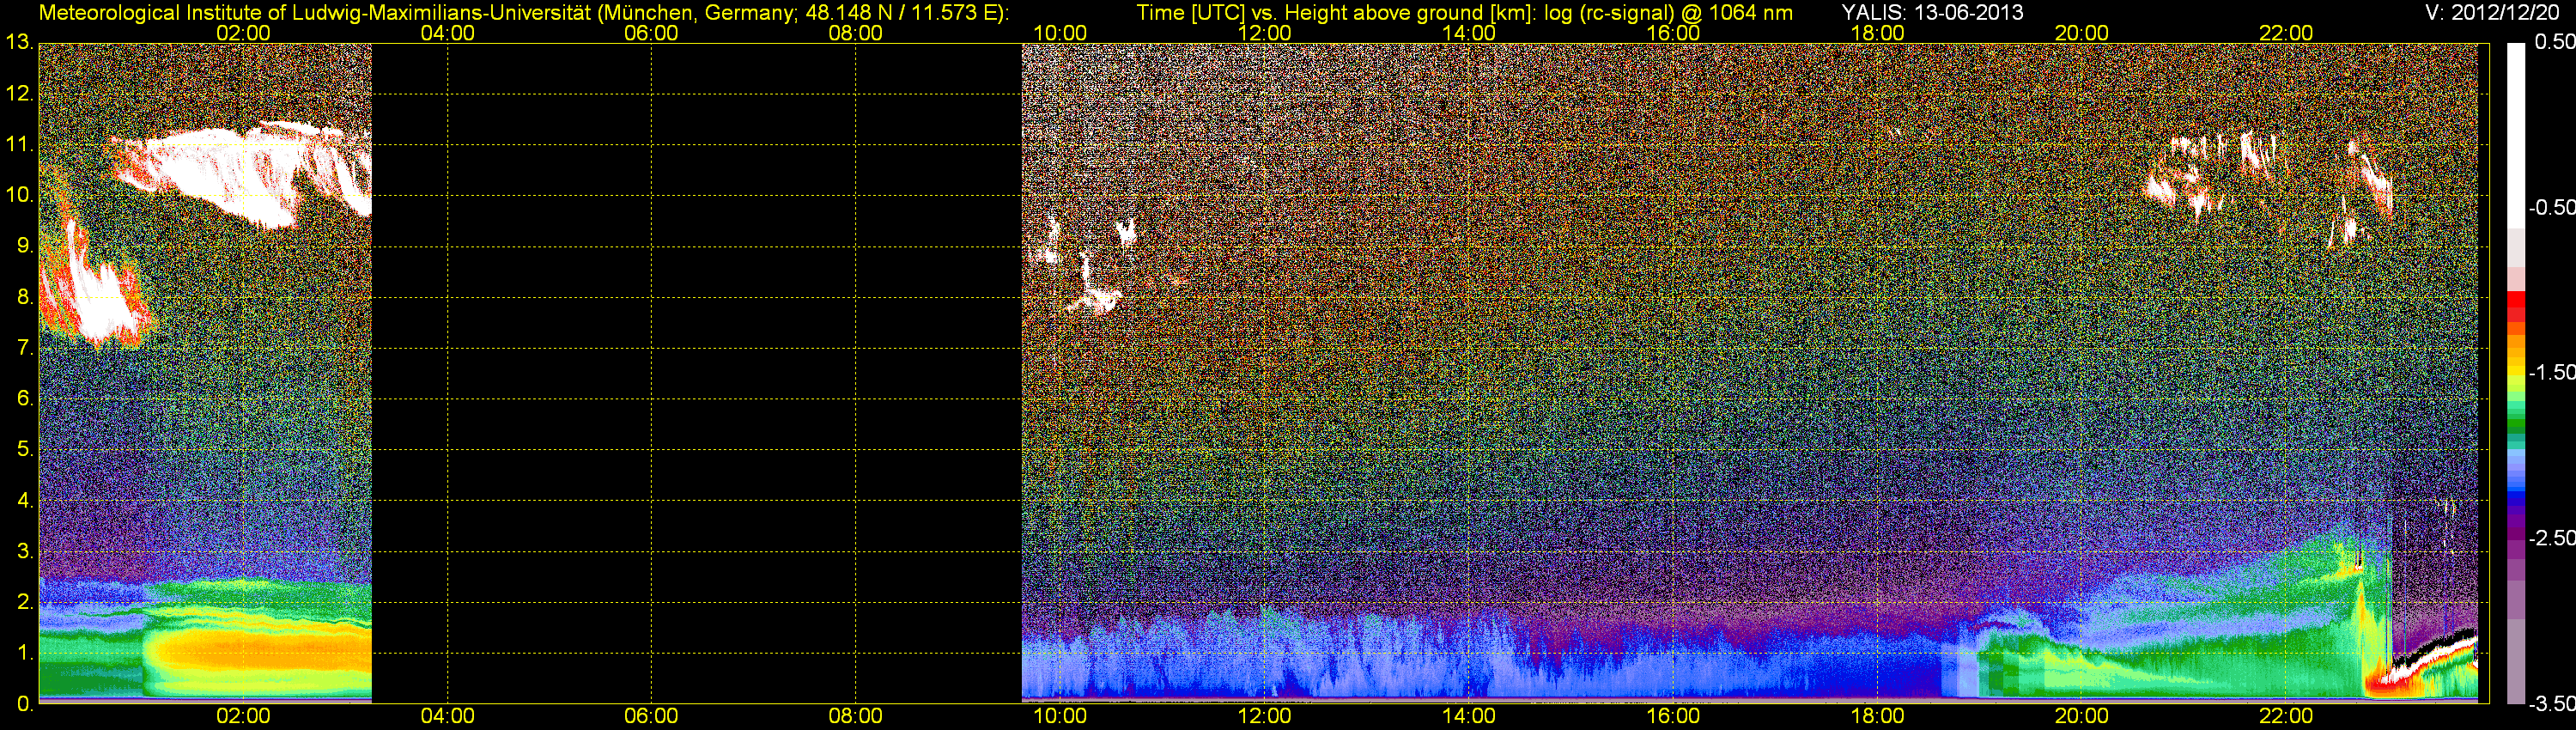The width and height of the screenshot is (2576, 730).
Task: Click the 16:00 label on the top time axis
Action: [1673, 33]
